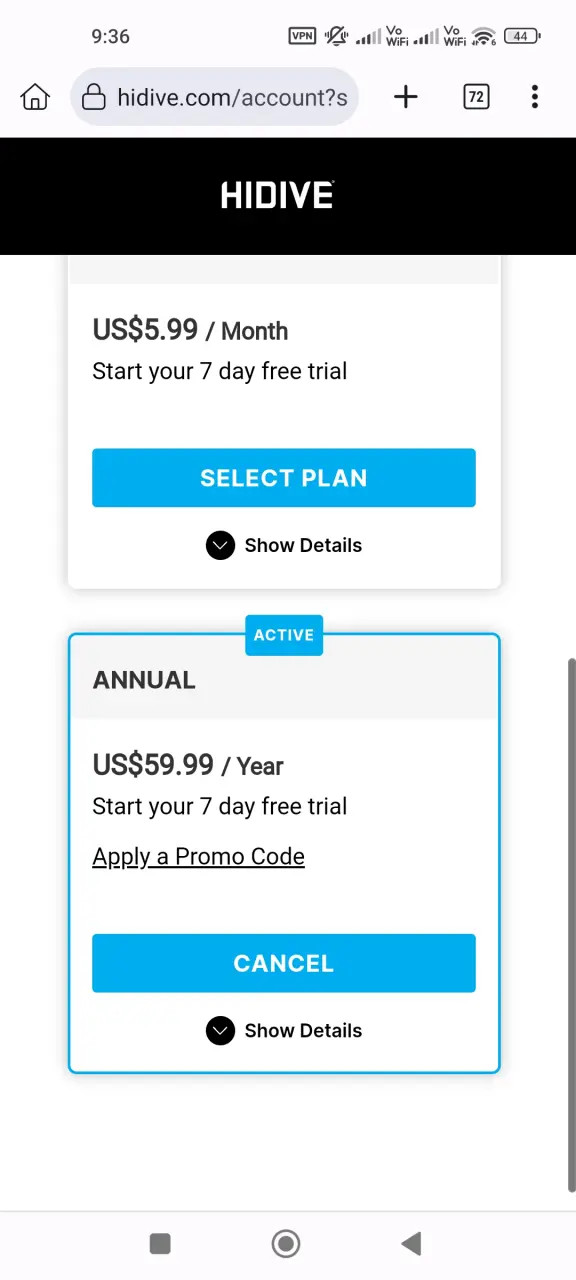576x1280 pixels.
Task: Tap the Android recent apps square button
Action: tap(160, 1243)
